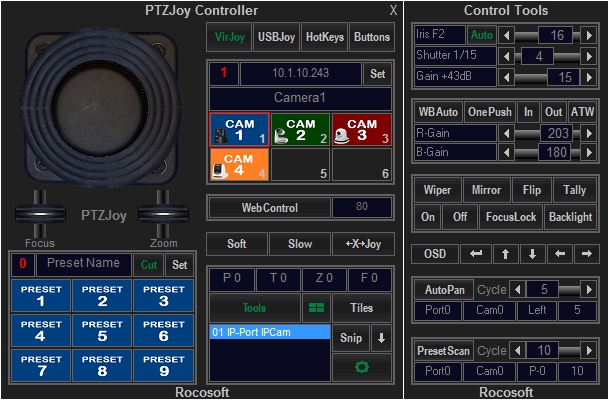Click the Snip button
The height and width of the screenshot is (400, 609).
pos(351,338)
